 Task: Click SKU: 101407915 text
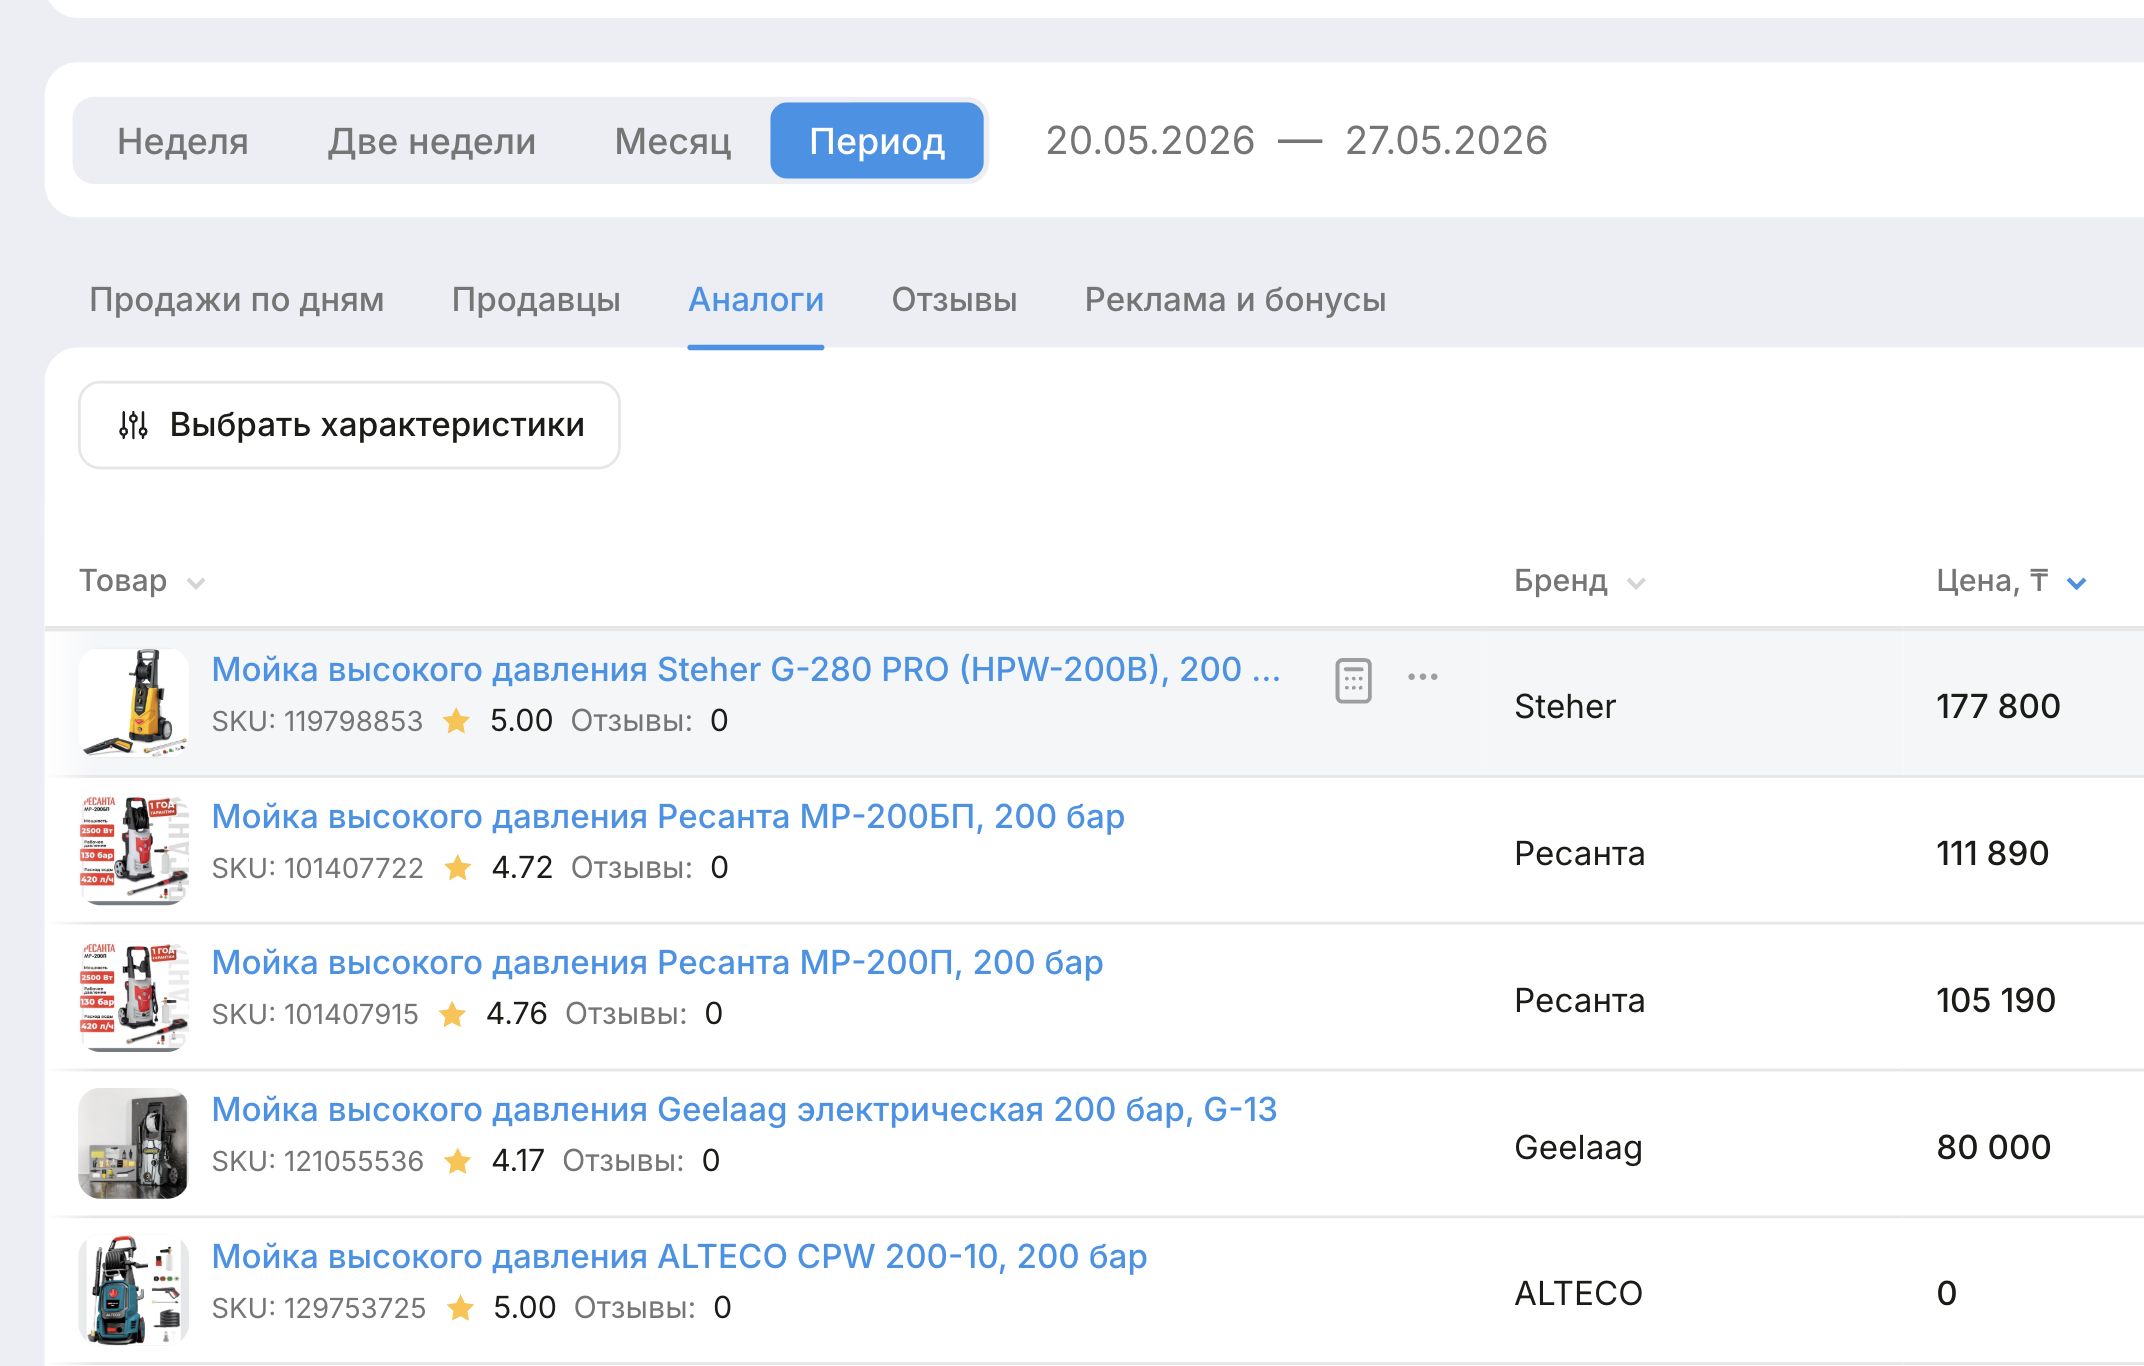(x=315, y=1014)
